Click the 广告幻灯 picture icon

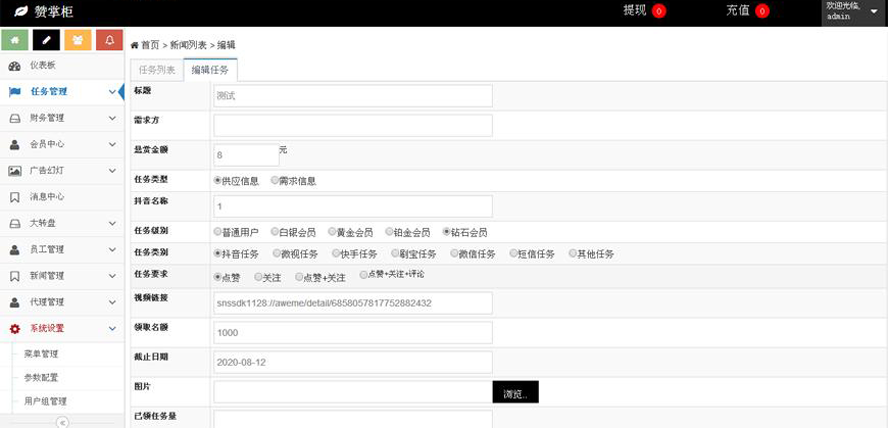(x=15, y=171)
